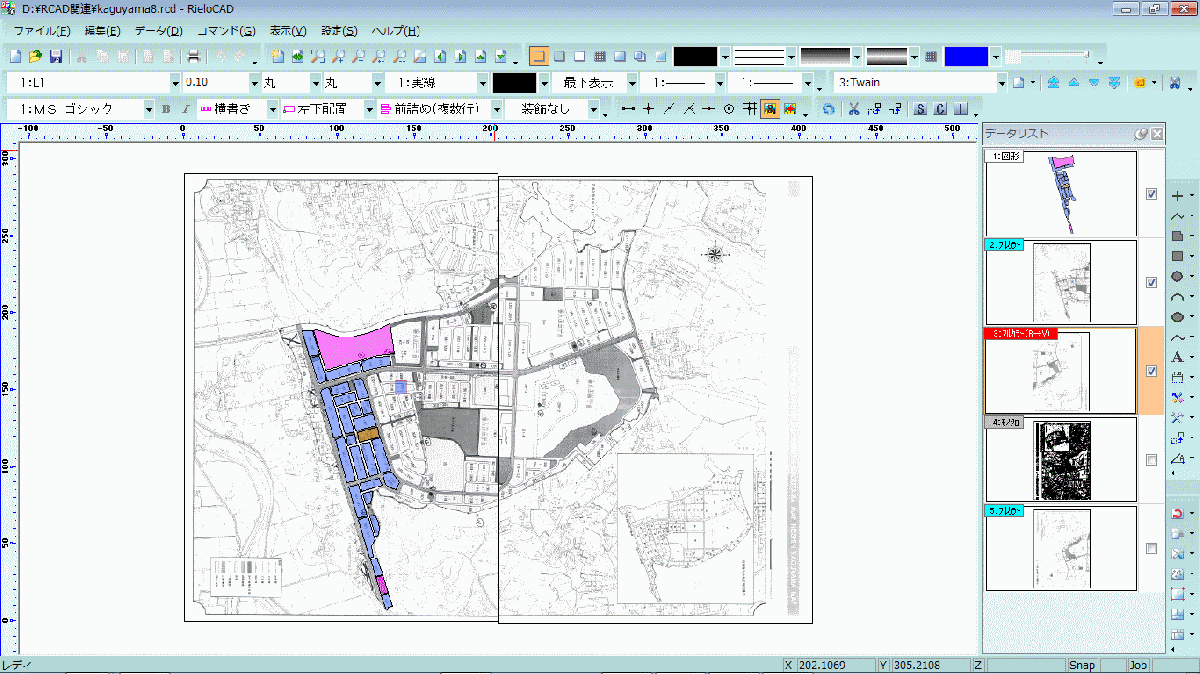Click the Italic text button
This screenshot has width=1200, height=674.
[185, 109]
